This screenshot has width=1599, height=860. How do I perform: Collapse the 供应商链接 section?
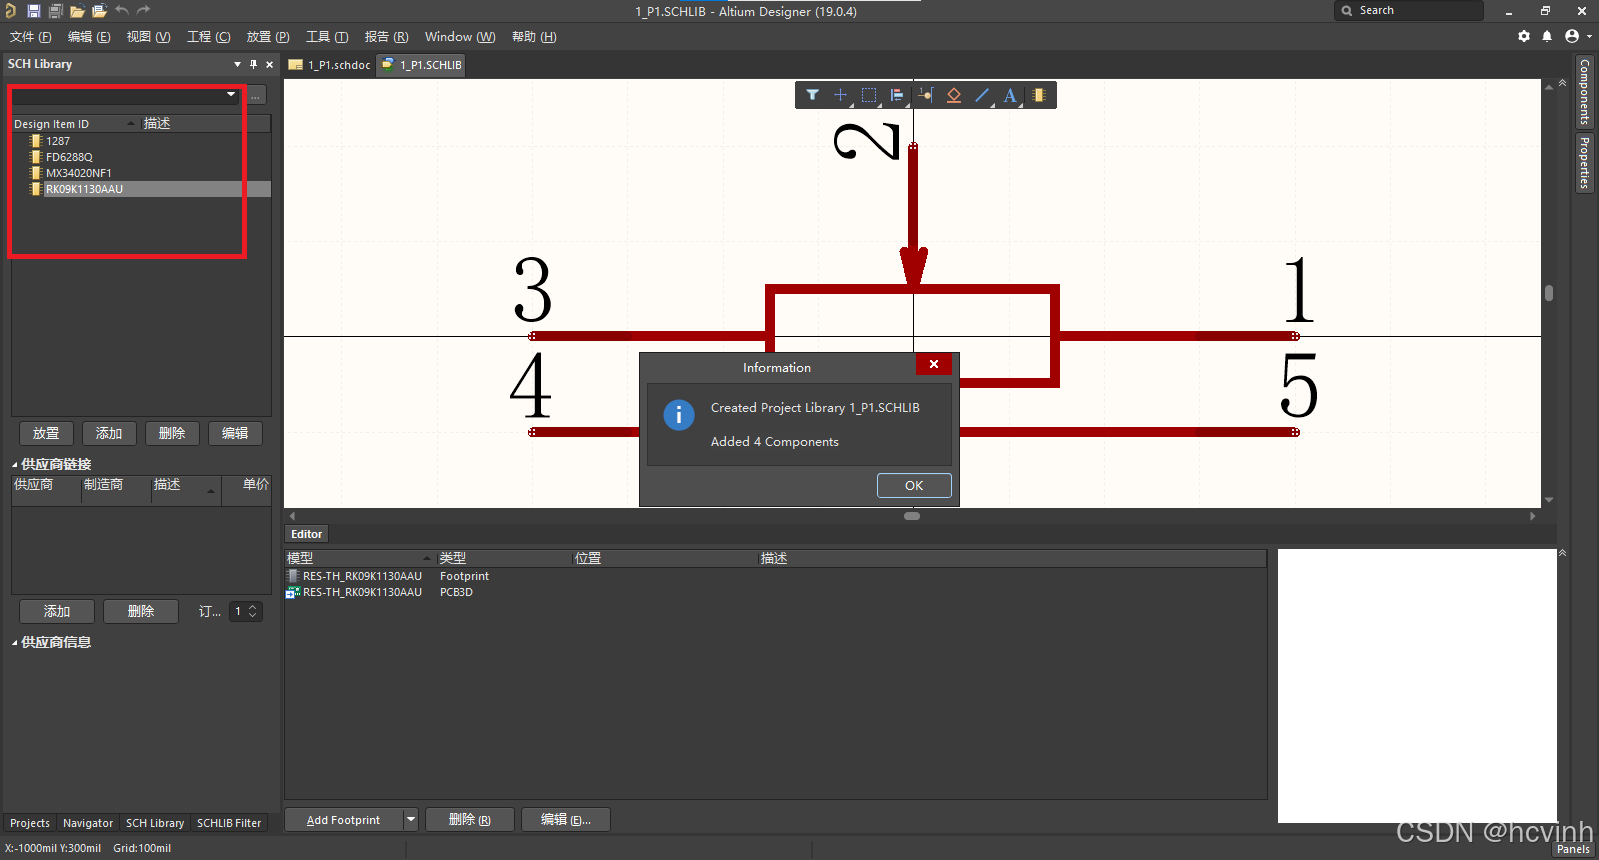coord(15,464)
